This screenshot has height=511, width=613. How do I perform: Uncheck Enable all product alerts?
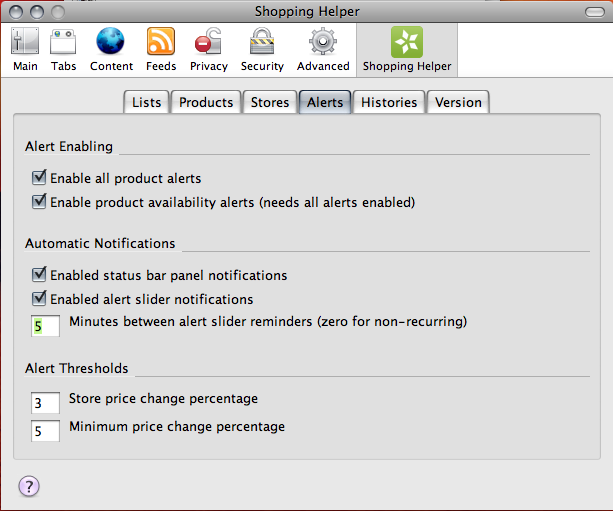point(39,178)
